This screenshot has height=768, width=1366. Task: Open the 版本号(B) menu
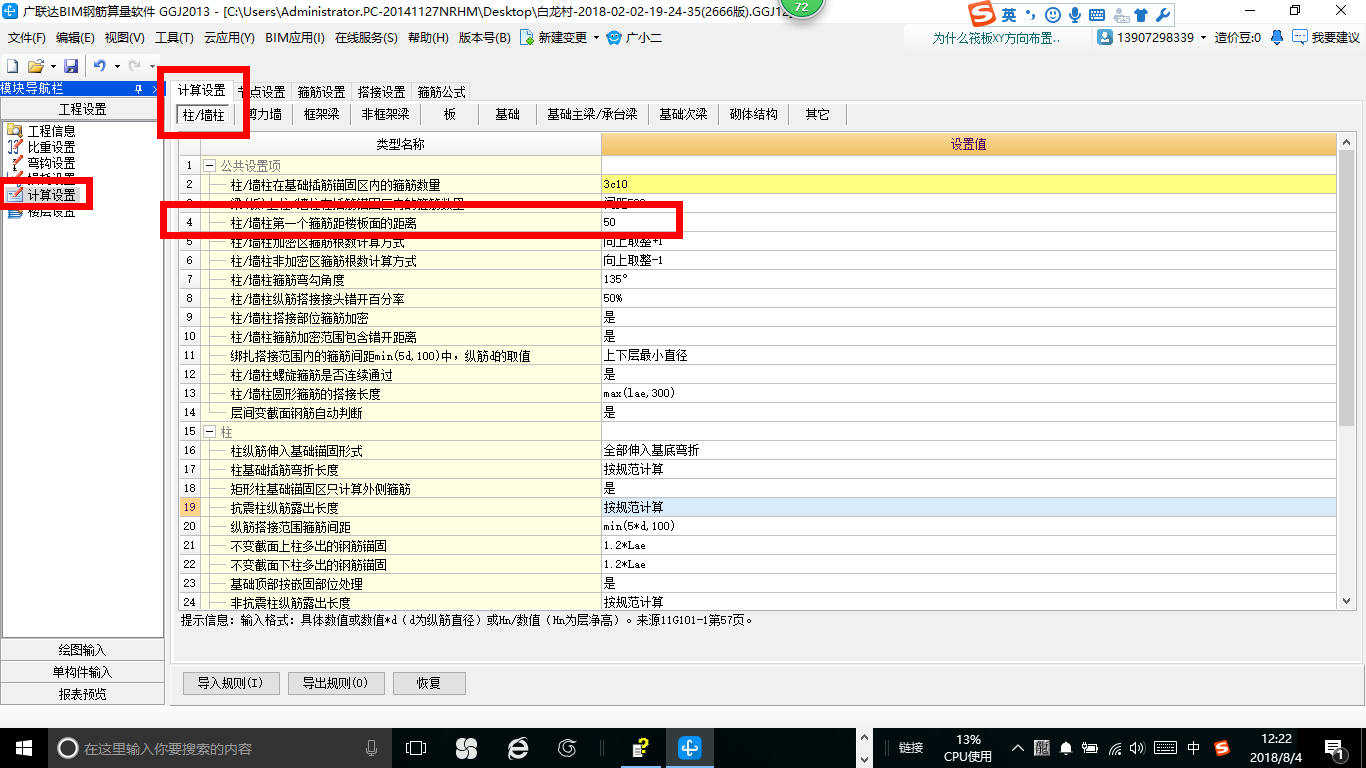tap(484, 38)
